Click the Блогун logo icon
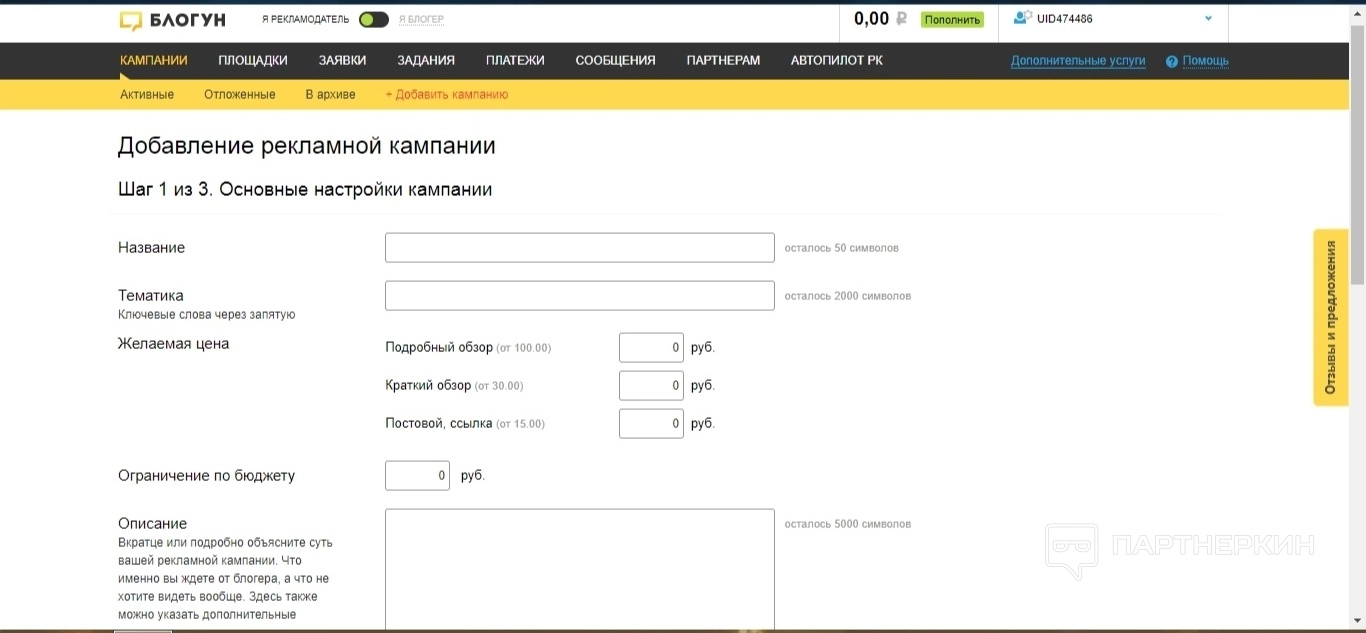Viewport: 1366px width, 633px height. (130, 20)
